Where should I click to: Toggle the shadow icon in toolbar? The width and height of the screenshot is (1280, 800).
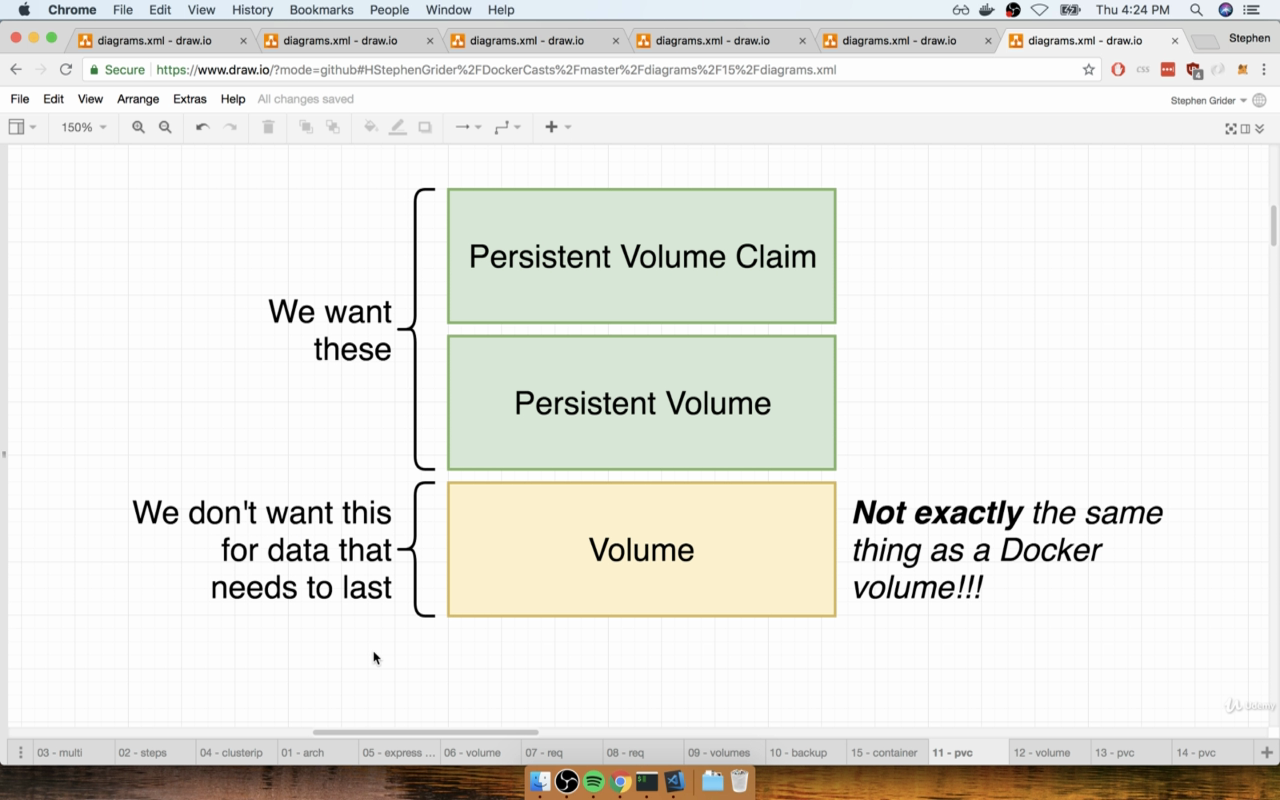click(425, 127)
